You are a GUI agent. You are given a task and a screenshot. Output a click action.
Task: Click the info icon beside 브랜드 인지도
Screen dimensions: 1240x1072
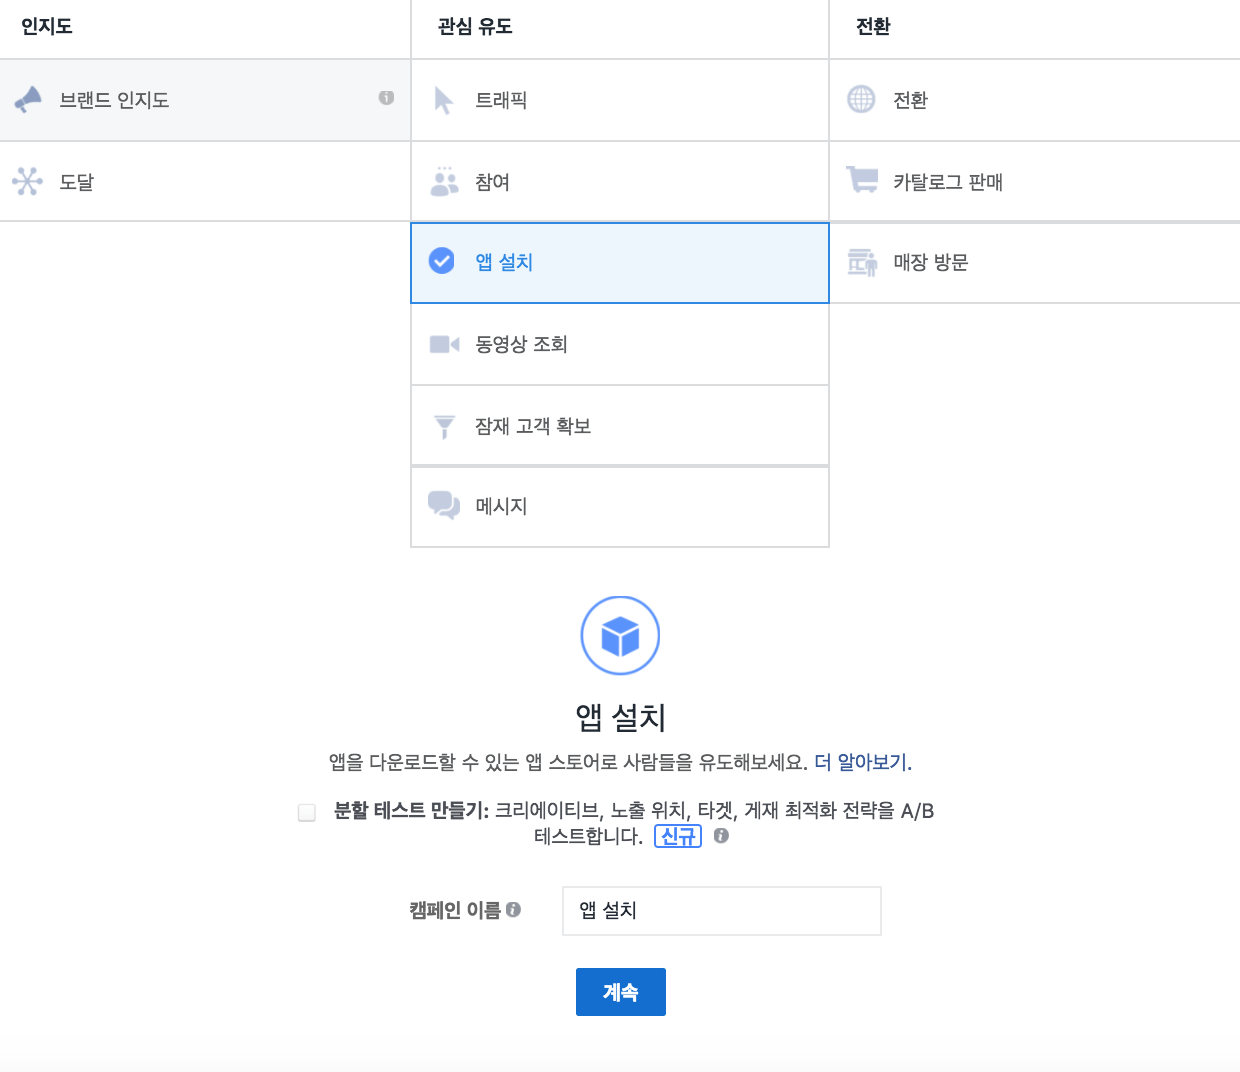(385, 100)
